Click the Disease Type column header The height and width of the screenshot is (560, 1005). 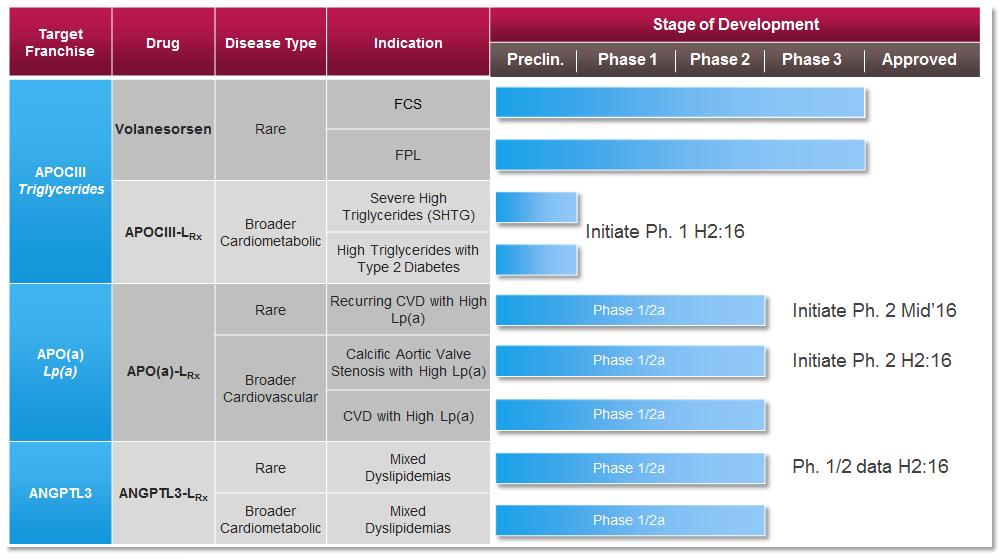point(270,43)
